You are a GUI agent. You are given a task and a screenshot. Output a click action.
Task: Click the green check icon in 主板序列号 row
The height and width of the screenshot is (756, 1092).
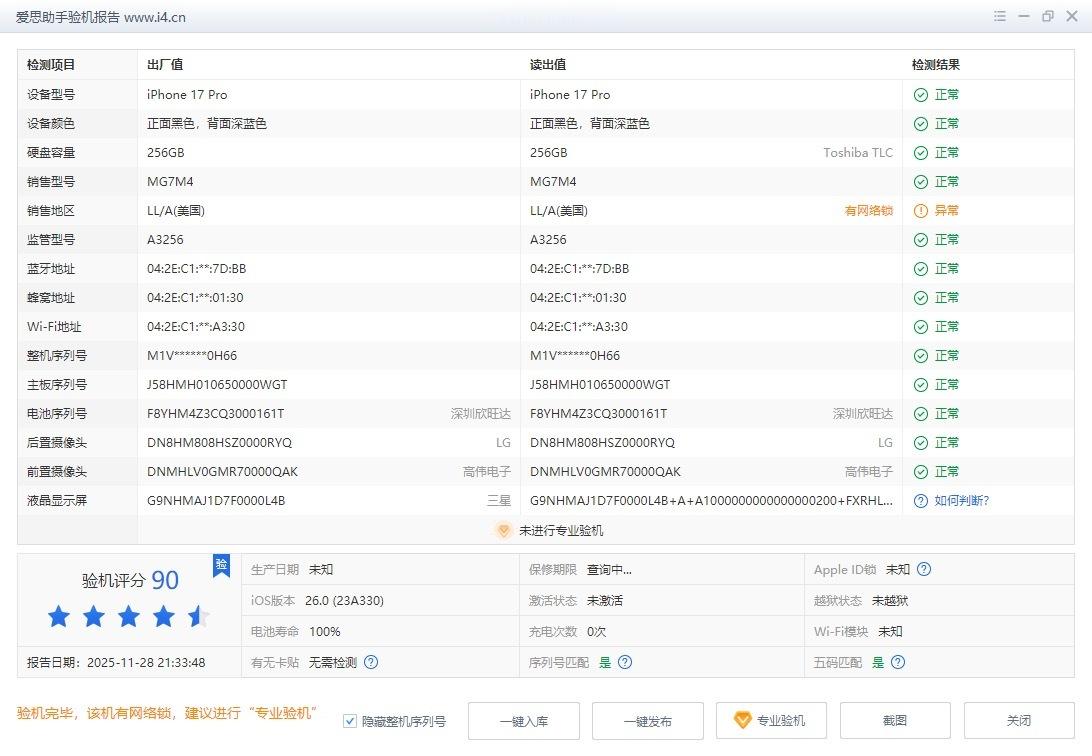[x=921, y=385]
